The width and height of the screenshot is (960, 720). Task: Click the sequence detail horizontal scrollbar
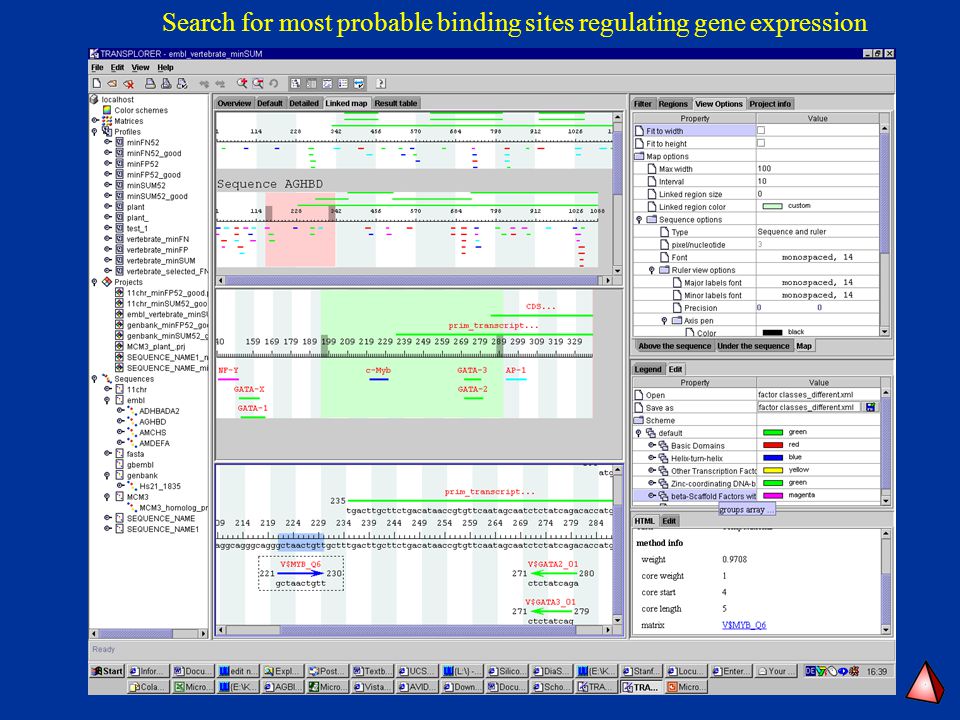pos(415,629)
